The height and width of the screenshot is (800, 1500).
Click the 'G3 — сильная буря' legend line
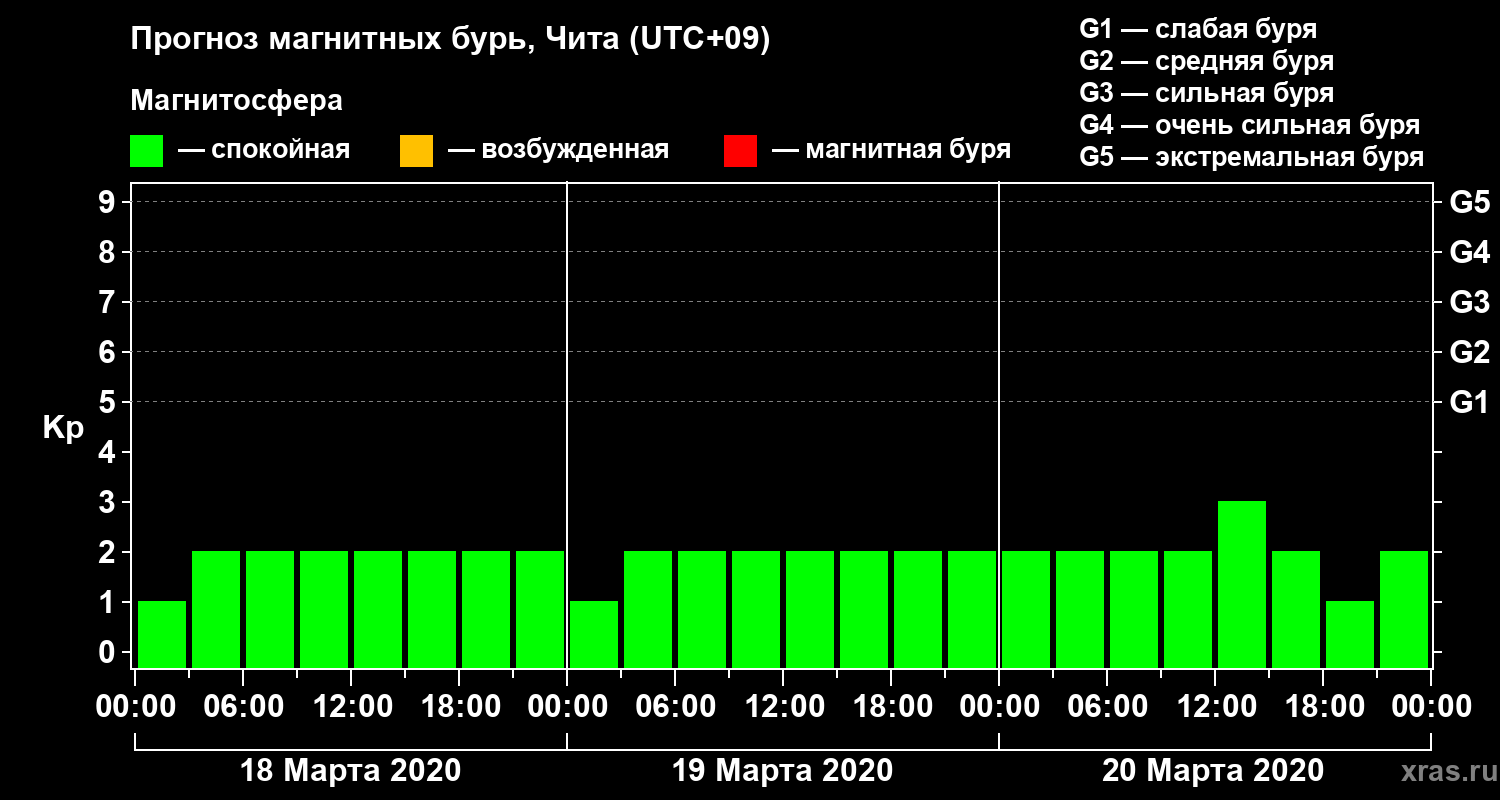pos(1207,93)
